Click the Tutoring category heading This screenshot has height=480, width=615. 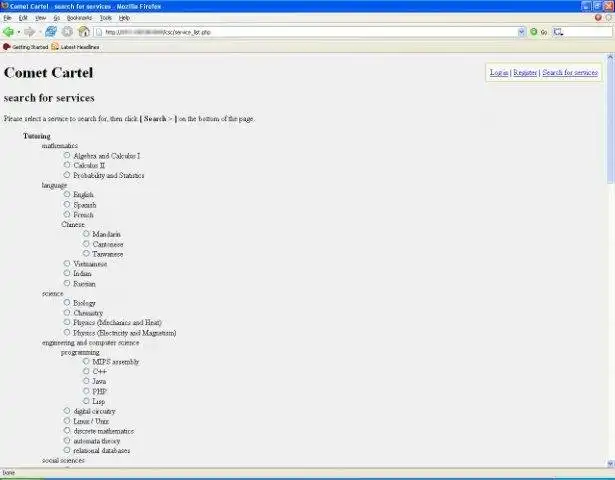[37, 136]
